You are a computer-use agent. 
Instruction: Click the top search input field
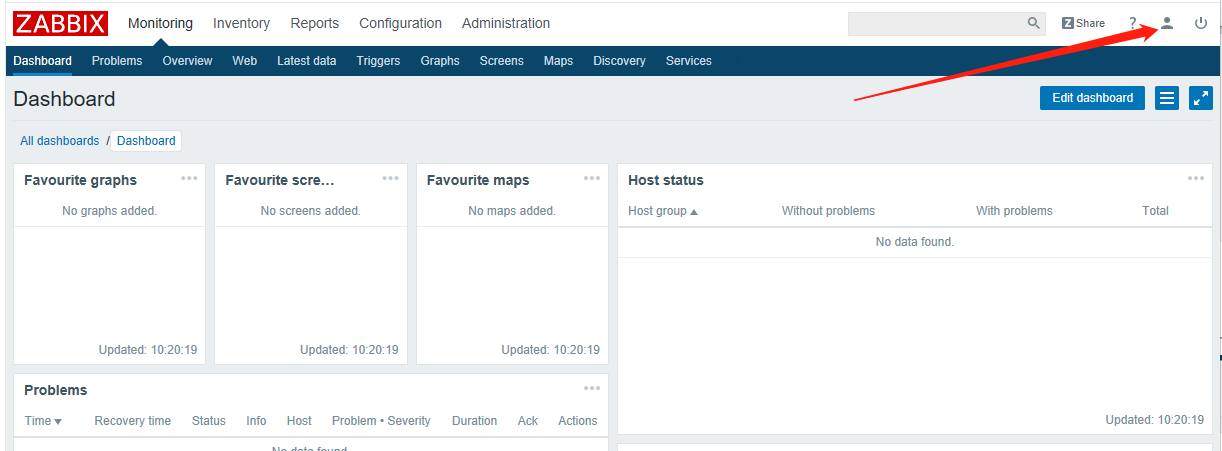pyautogui.click(x=936, y=23)
